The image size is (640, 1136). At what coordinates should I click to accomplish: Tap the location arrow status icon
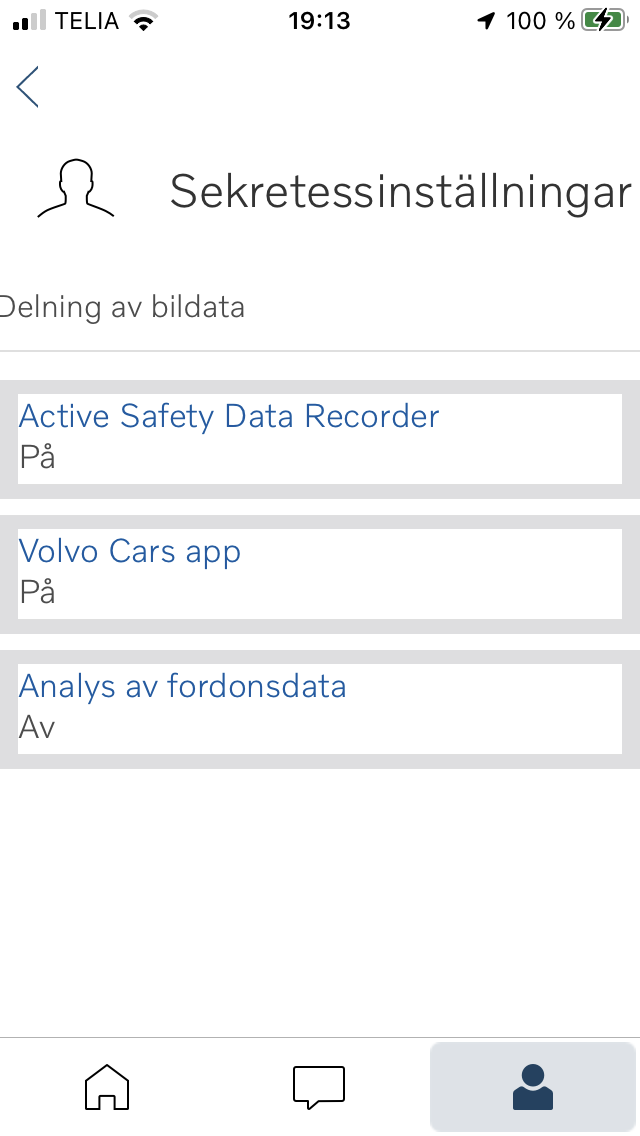[486, 21]
